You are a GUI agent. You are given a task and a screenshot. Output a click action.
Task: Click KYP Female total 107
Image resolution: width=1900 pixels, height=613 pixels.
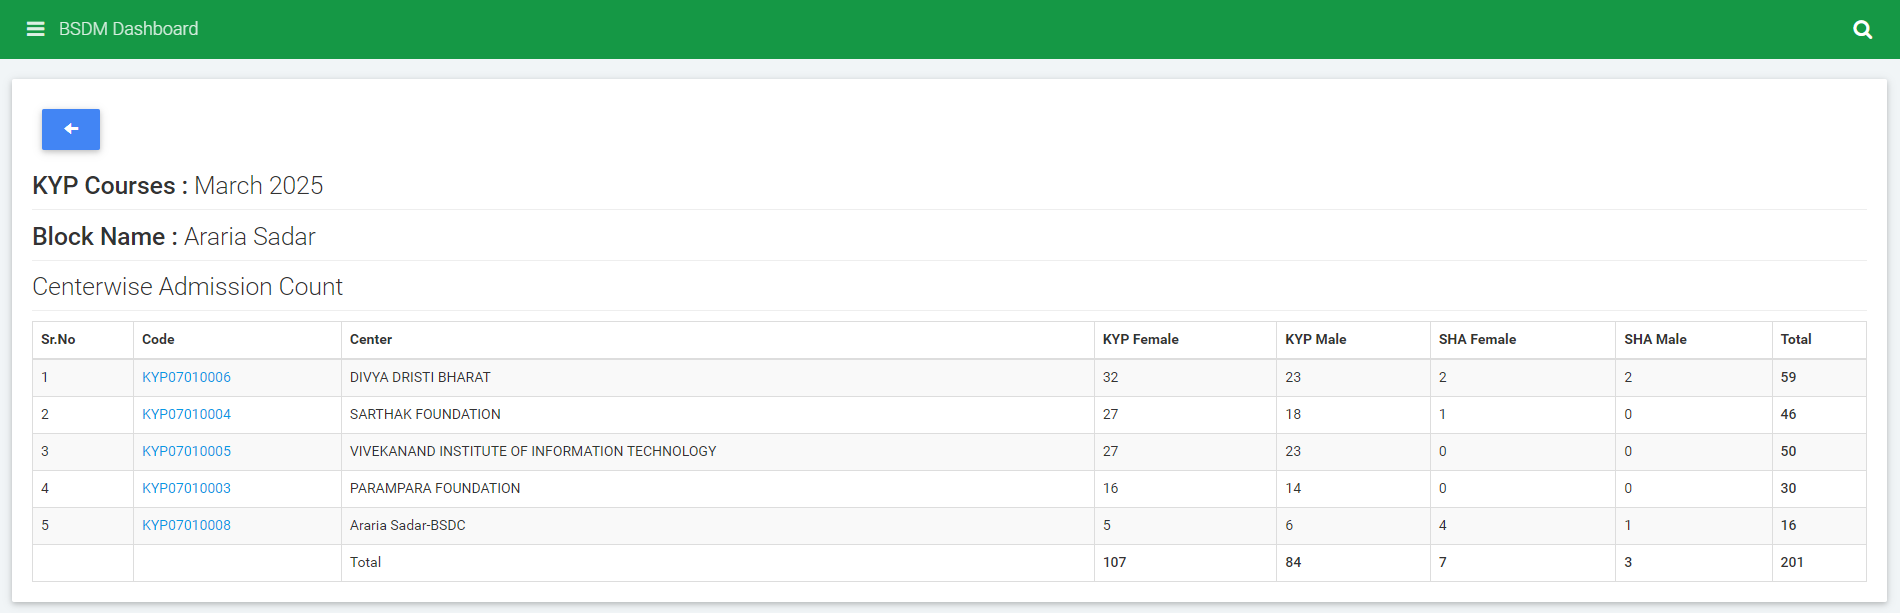1114,562
